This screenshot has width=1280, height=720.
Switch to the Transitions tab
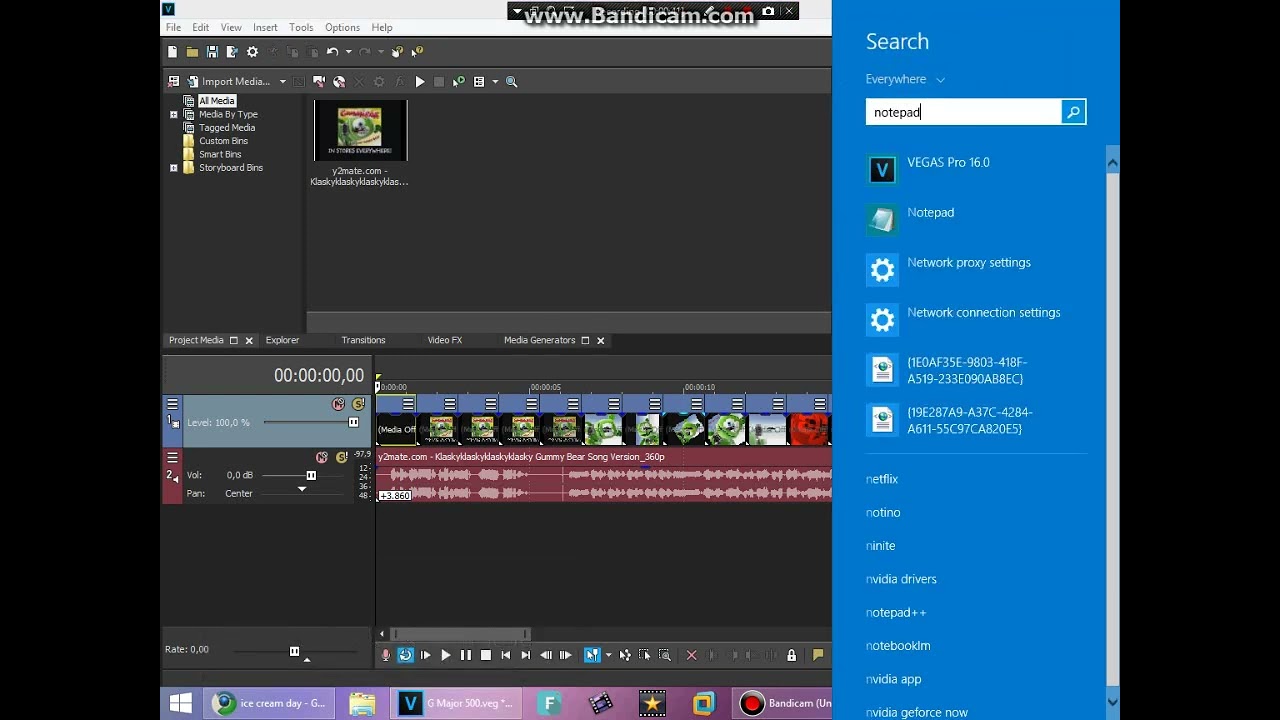click(363, 340)
